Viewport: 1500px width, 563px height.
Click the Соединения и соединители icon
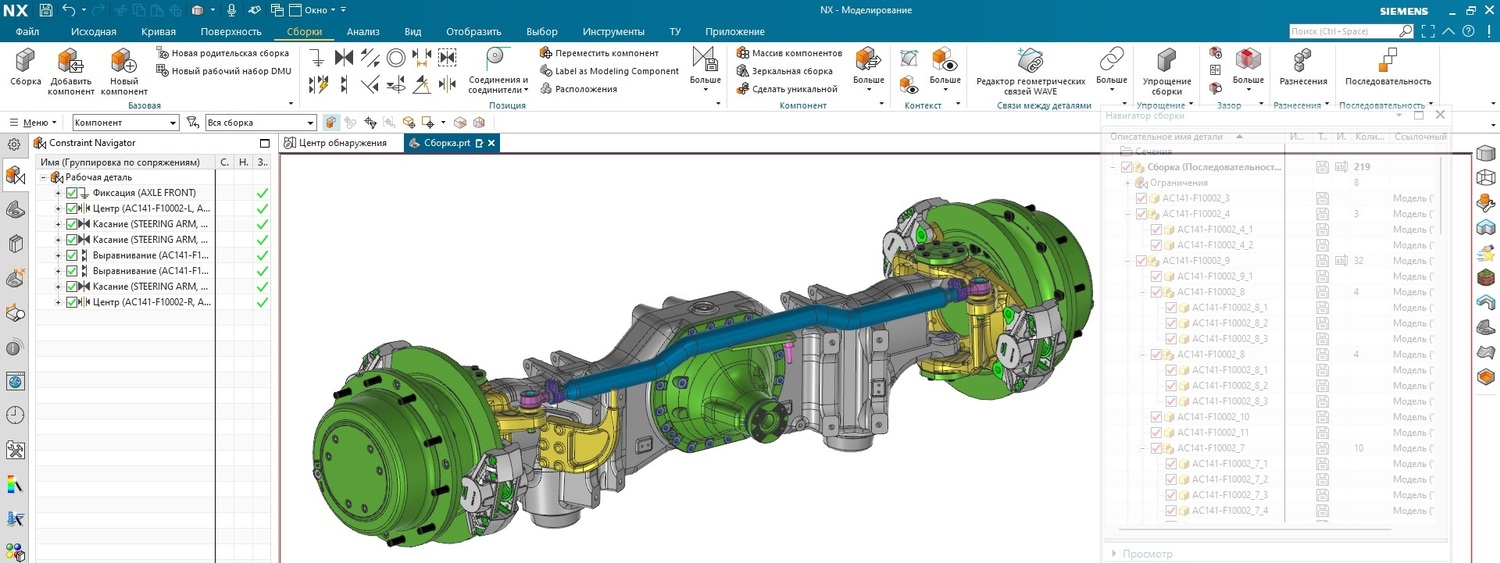click(496, 60)
